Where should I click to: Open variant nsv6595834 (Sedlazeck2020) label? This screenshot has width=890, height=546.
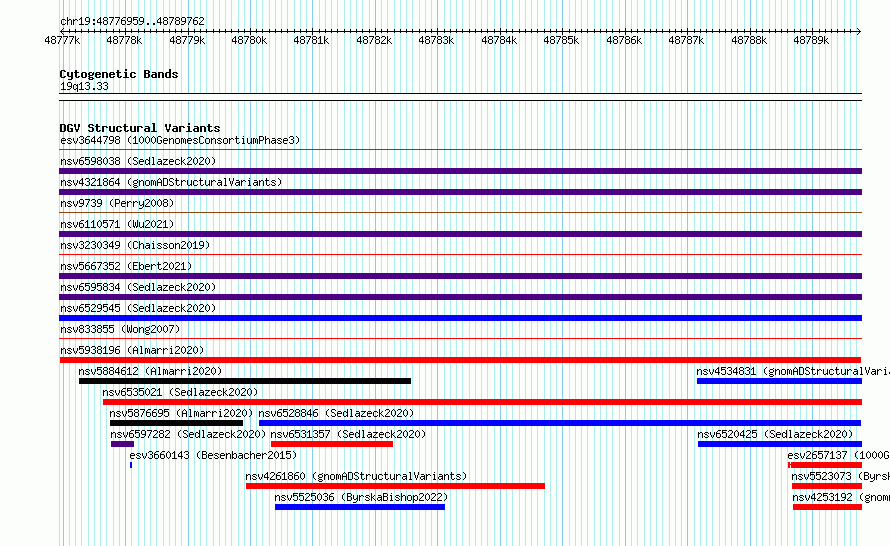click(138, 287)
